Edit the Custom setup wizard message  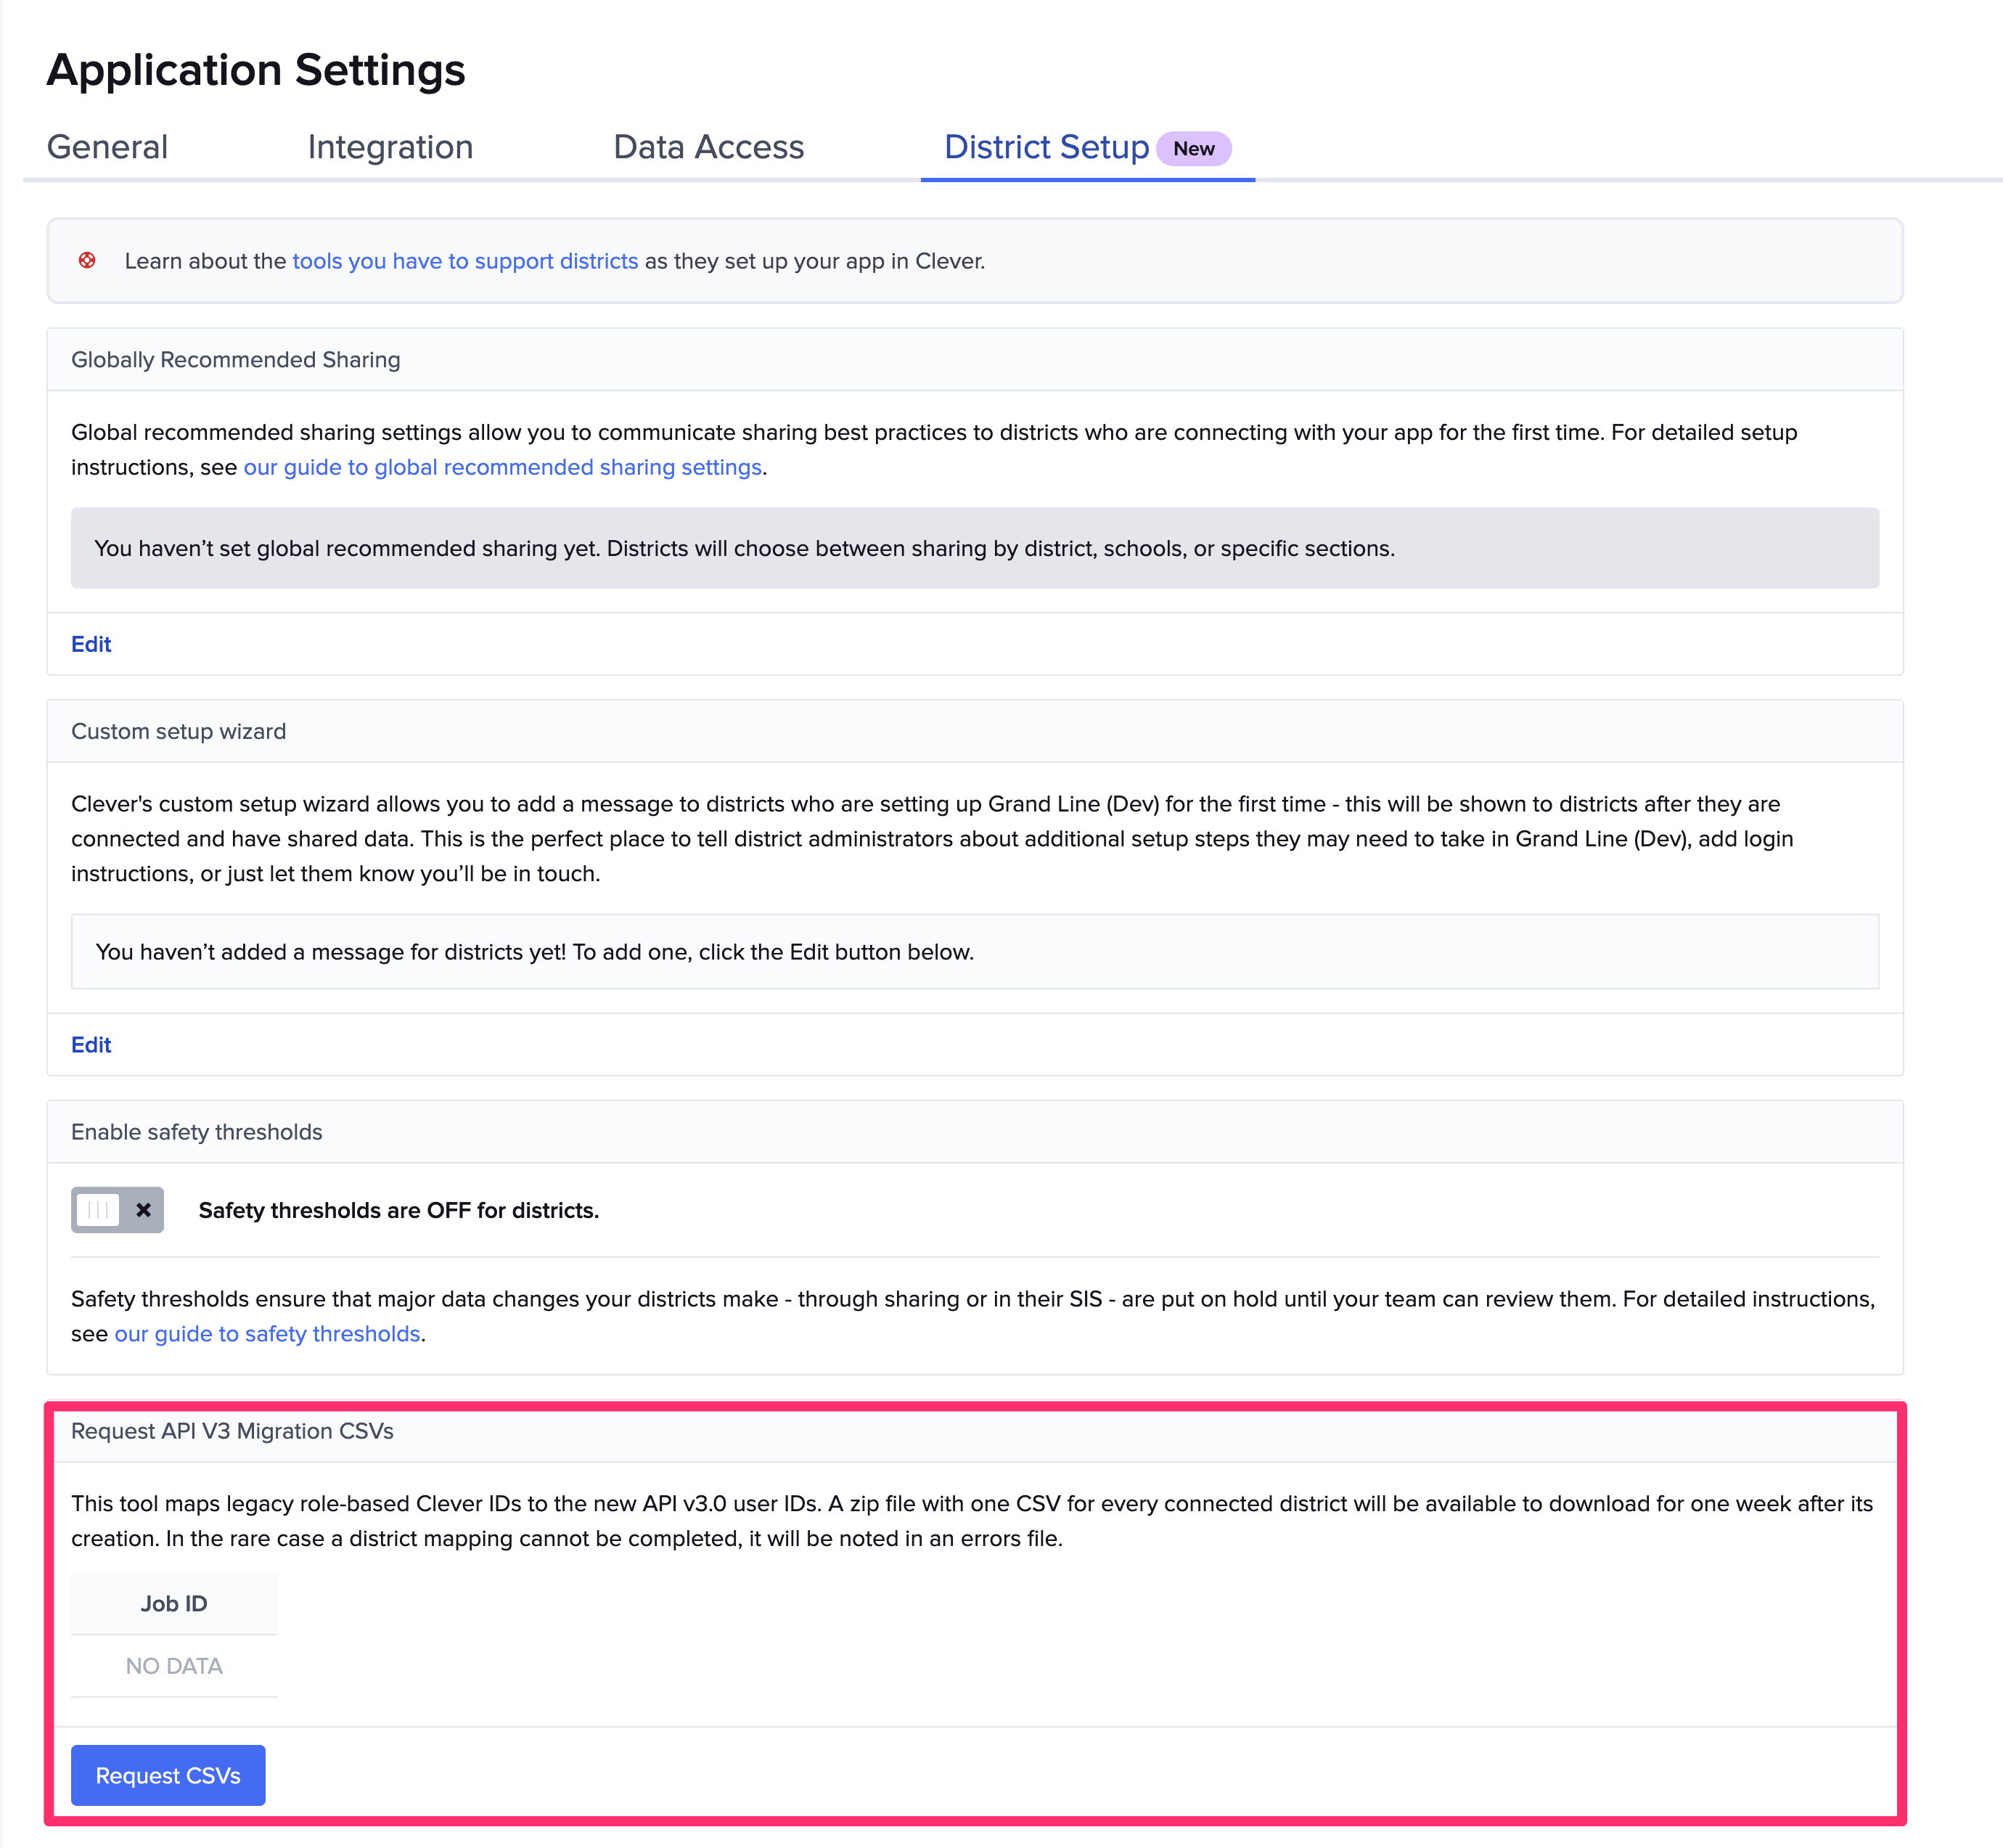click(91, 1045)
